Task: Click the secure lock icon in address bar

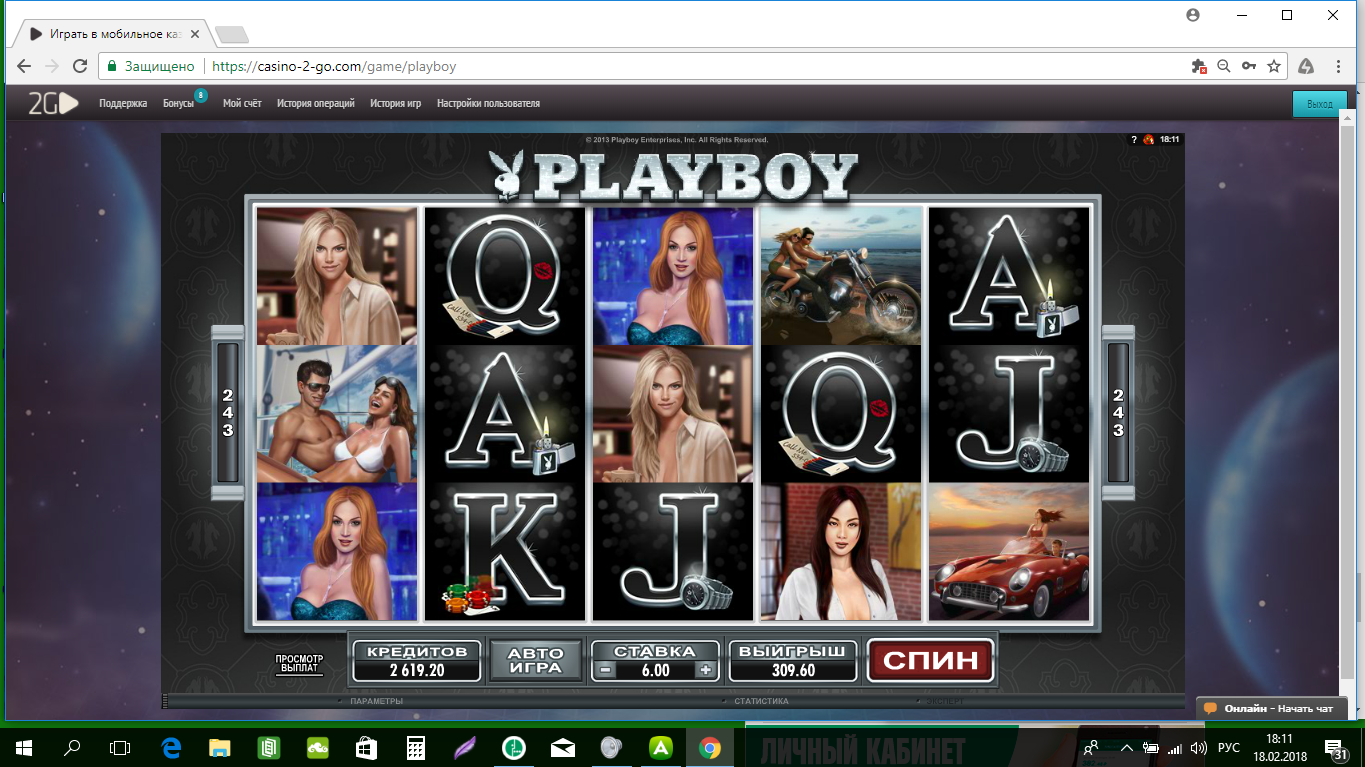Action: coord(113,67)
